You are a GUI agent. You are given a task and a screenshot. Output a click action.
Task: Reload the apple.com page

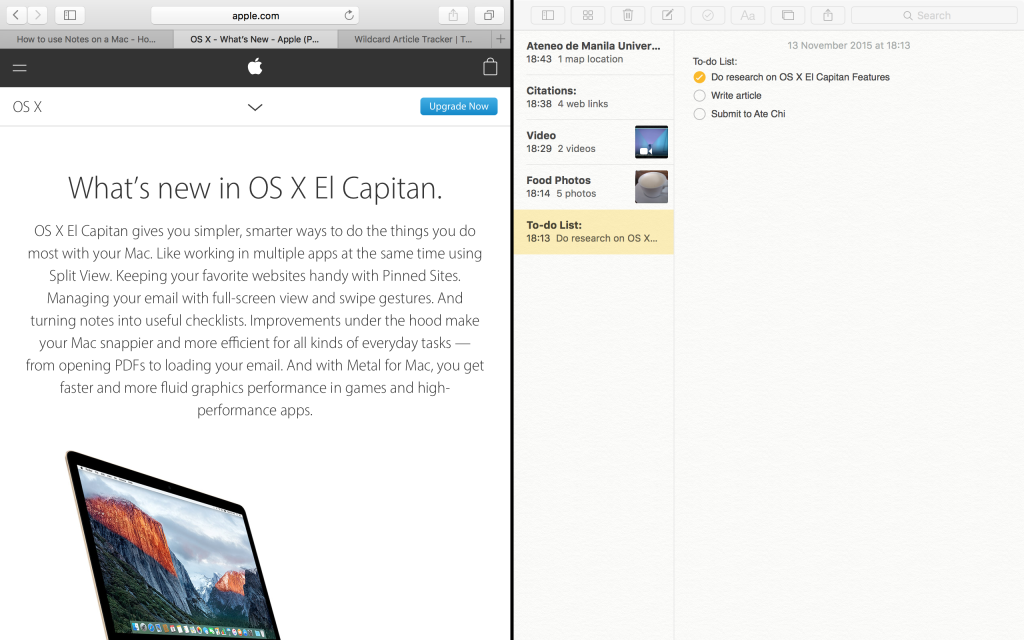[349, 15]
